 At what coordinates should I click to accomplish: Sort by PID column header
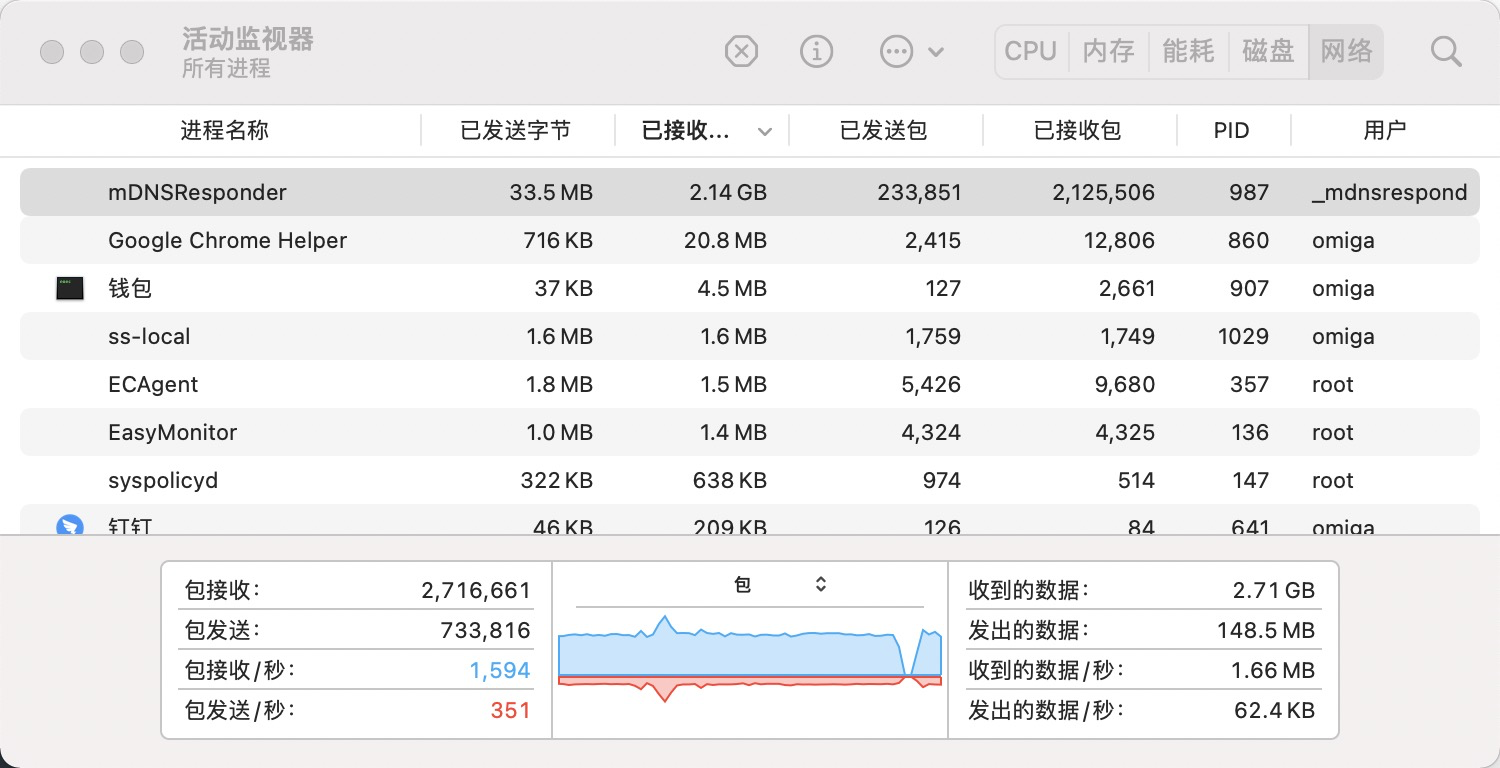[1231, 130]
